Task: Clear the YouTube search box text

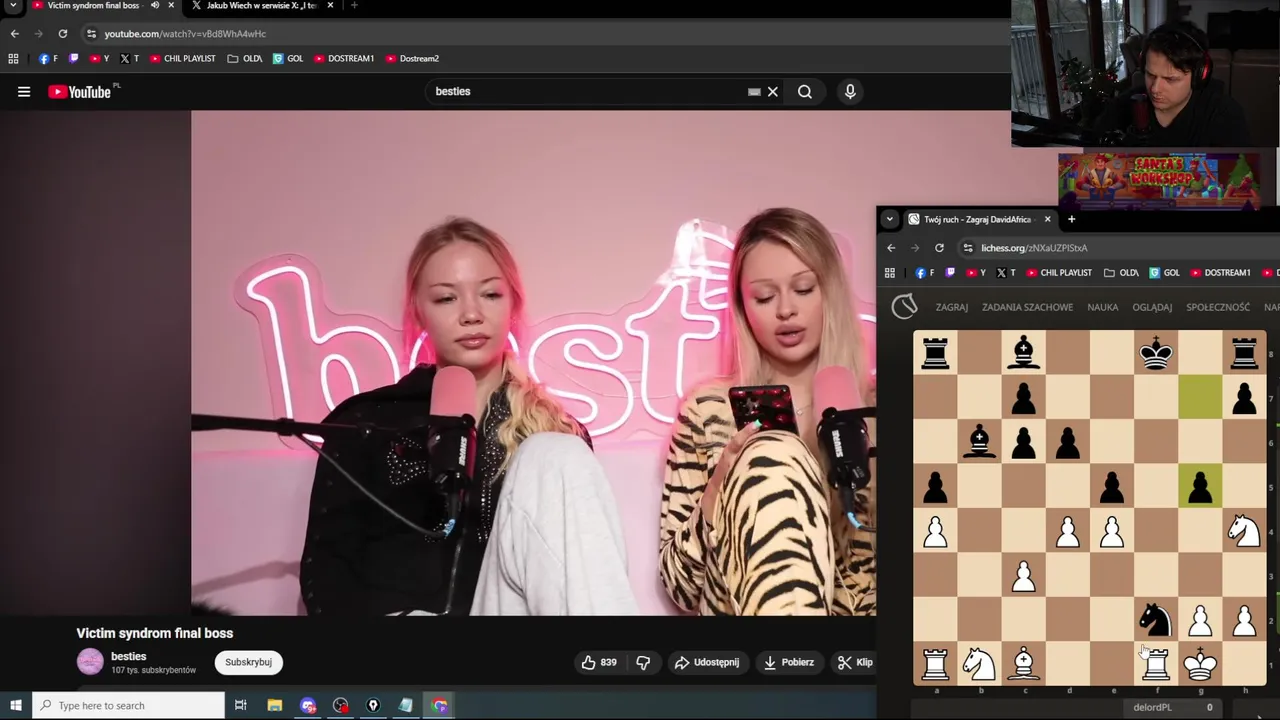Action: 772,92
